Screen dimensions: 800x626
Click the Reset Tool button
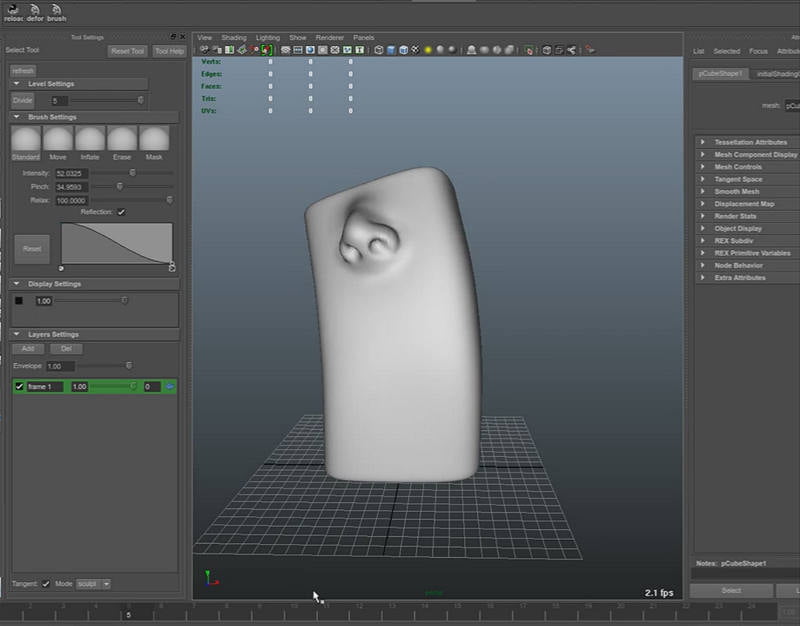point(127,51)
